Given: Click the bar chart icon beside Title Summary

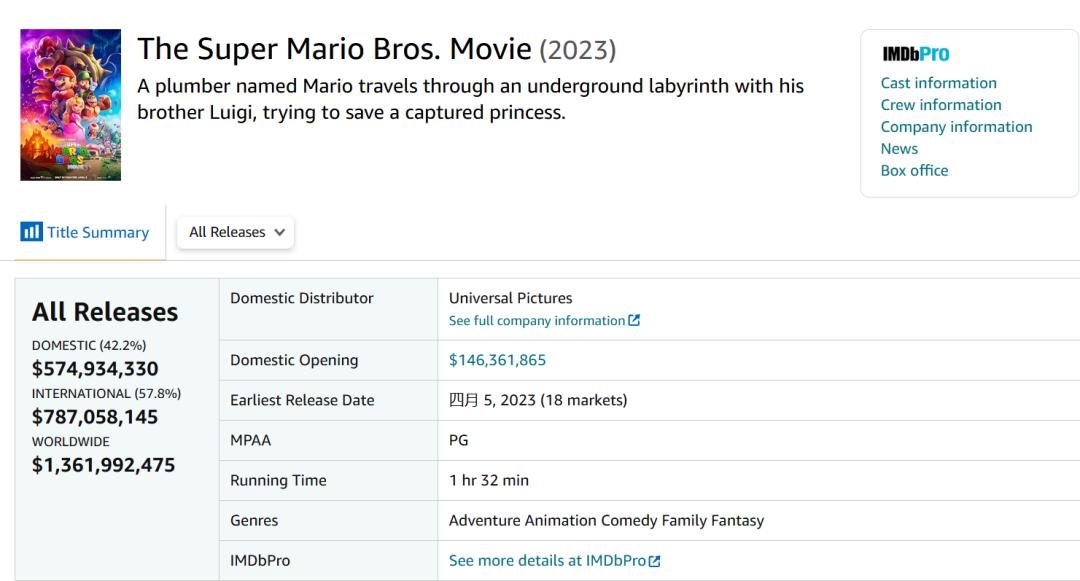Looking at the screenshot, I should click(31, 232).
